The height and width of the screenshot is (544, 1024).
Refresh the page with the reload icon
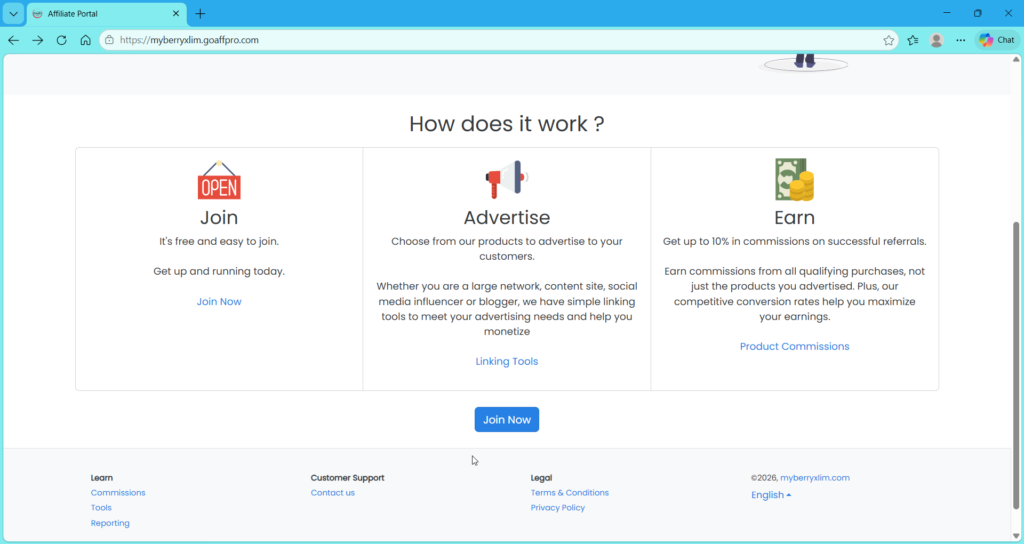61,40
